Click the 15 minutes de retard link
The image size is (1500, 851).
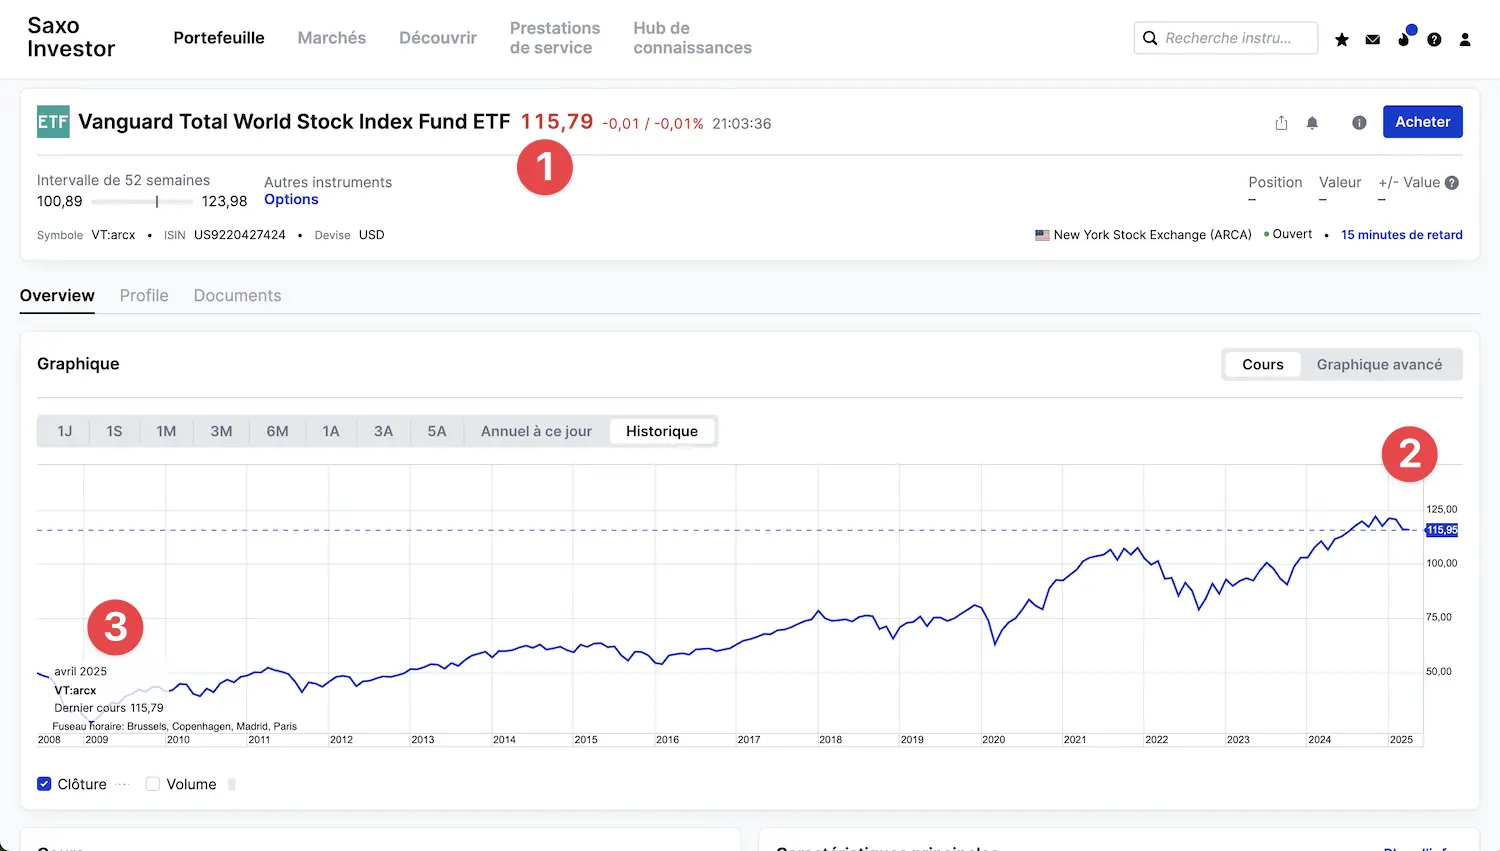(x=1401, y=235)
